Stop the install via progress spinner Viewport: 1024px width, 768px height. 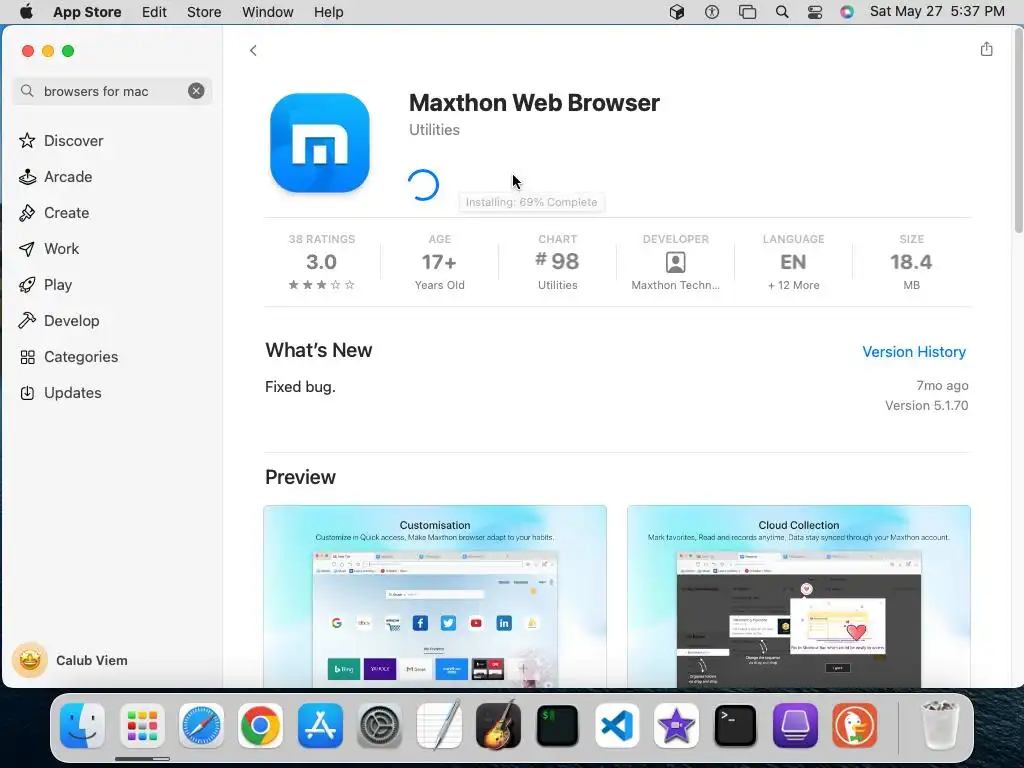click(x=423, y=185)
